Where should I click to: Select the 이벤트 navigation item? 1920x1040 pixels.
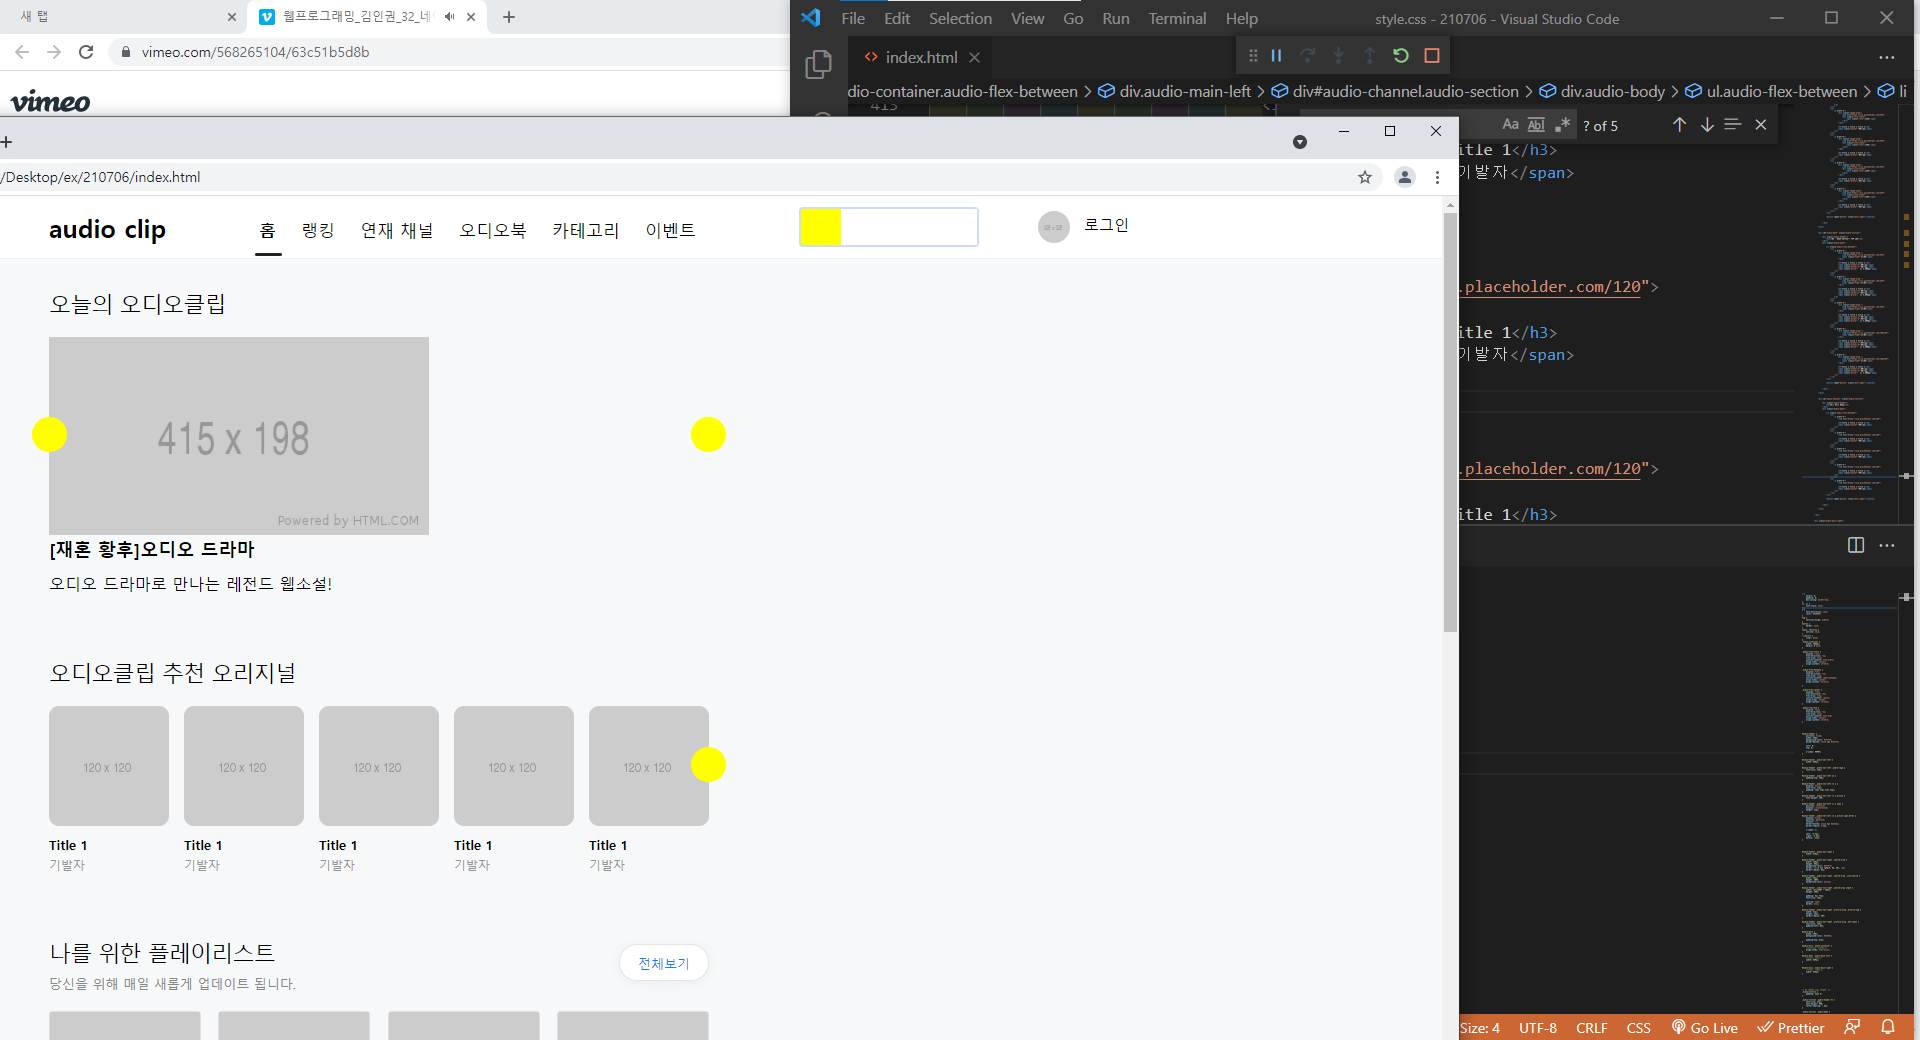pyautogui.click(x=670, y=230)
